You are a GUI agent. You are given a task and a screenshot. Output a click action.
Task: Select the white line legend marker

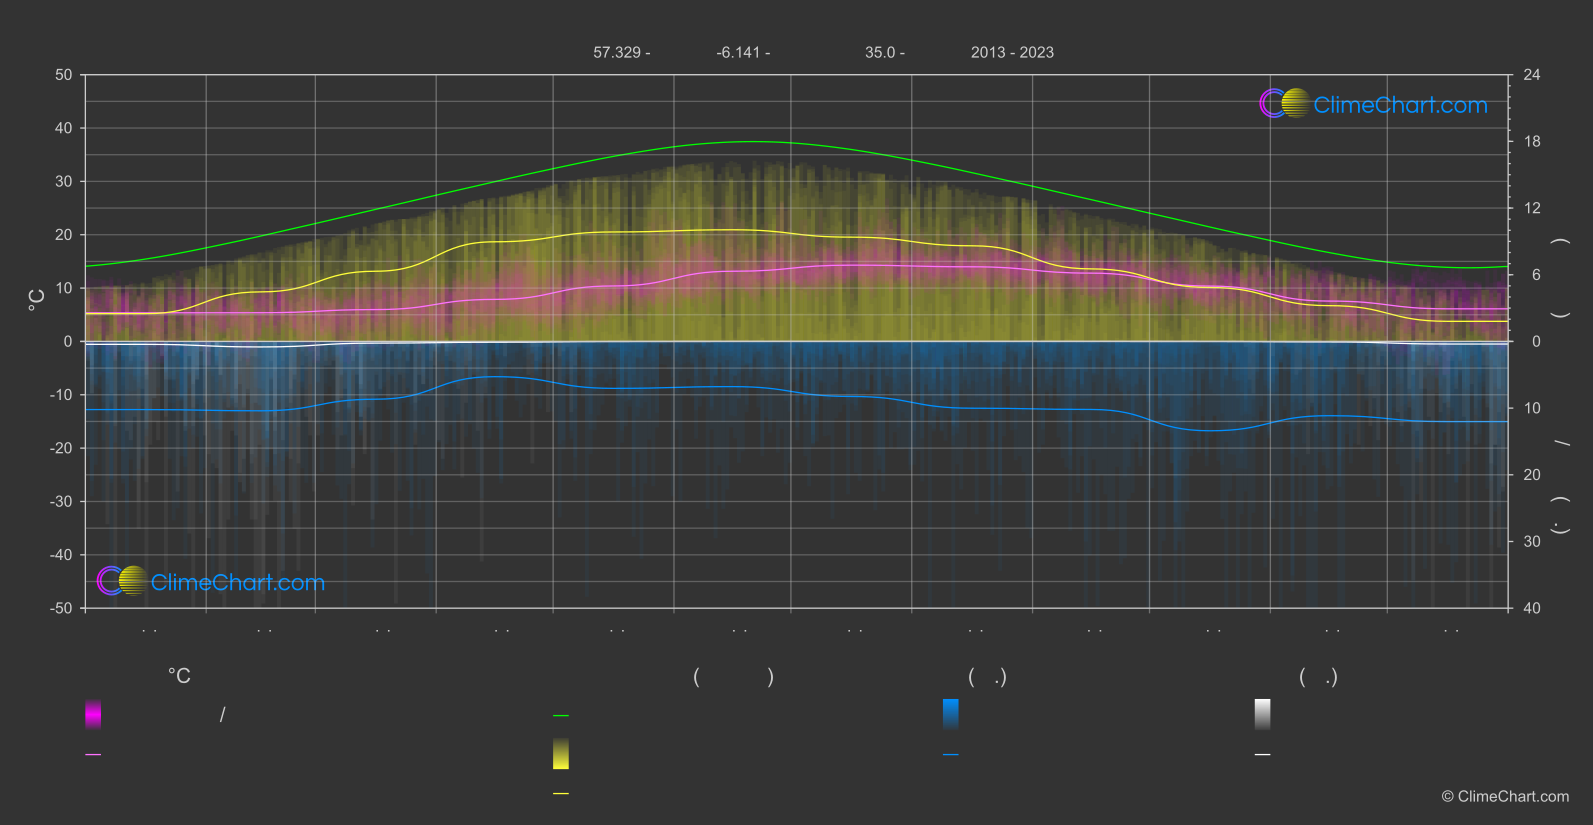1263,754
